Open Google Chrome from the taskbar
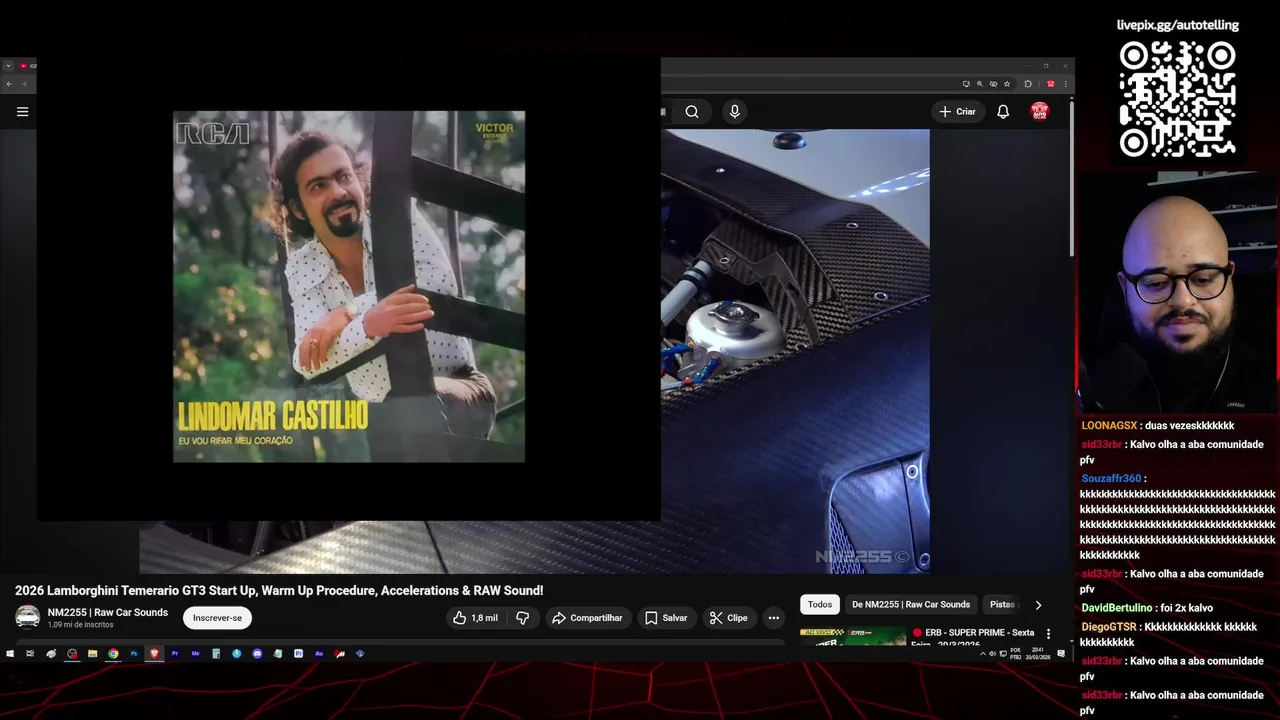 113,654
